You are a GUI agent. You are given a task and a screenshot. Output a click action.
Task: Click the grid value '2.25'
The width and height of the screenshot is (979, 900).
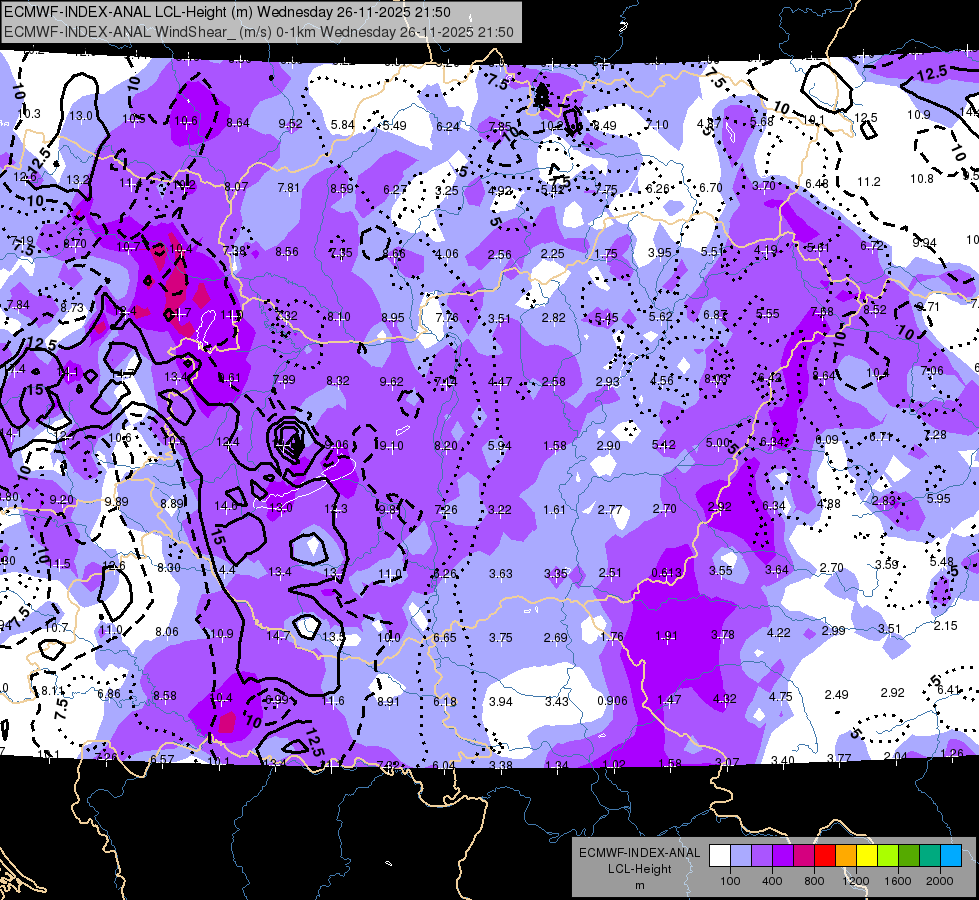pos(553,254)
